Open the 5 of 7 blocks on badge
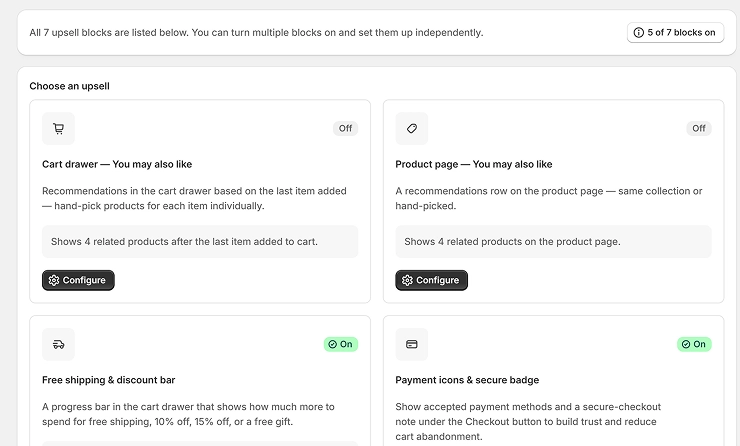 675,33
